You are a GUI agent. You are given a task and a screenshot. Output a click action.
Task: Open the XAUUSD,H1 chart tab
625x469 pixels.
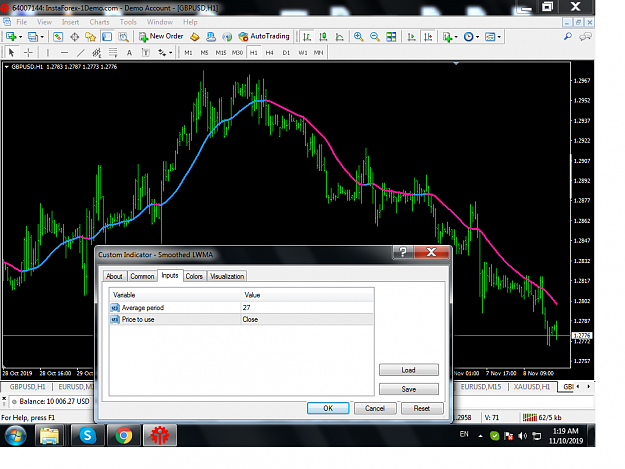coord(532,387)
